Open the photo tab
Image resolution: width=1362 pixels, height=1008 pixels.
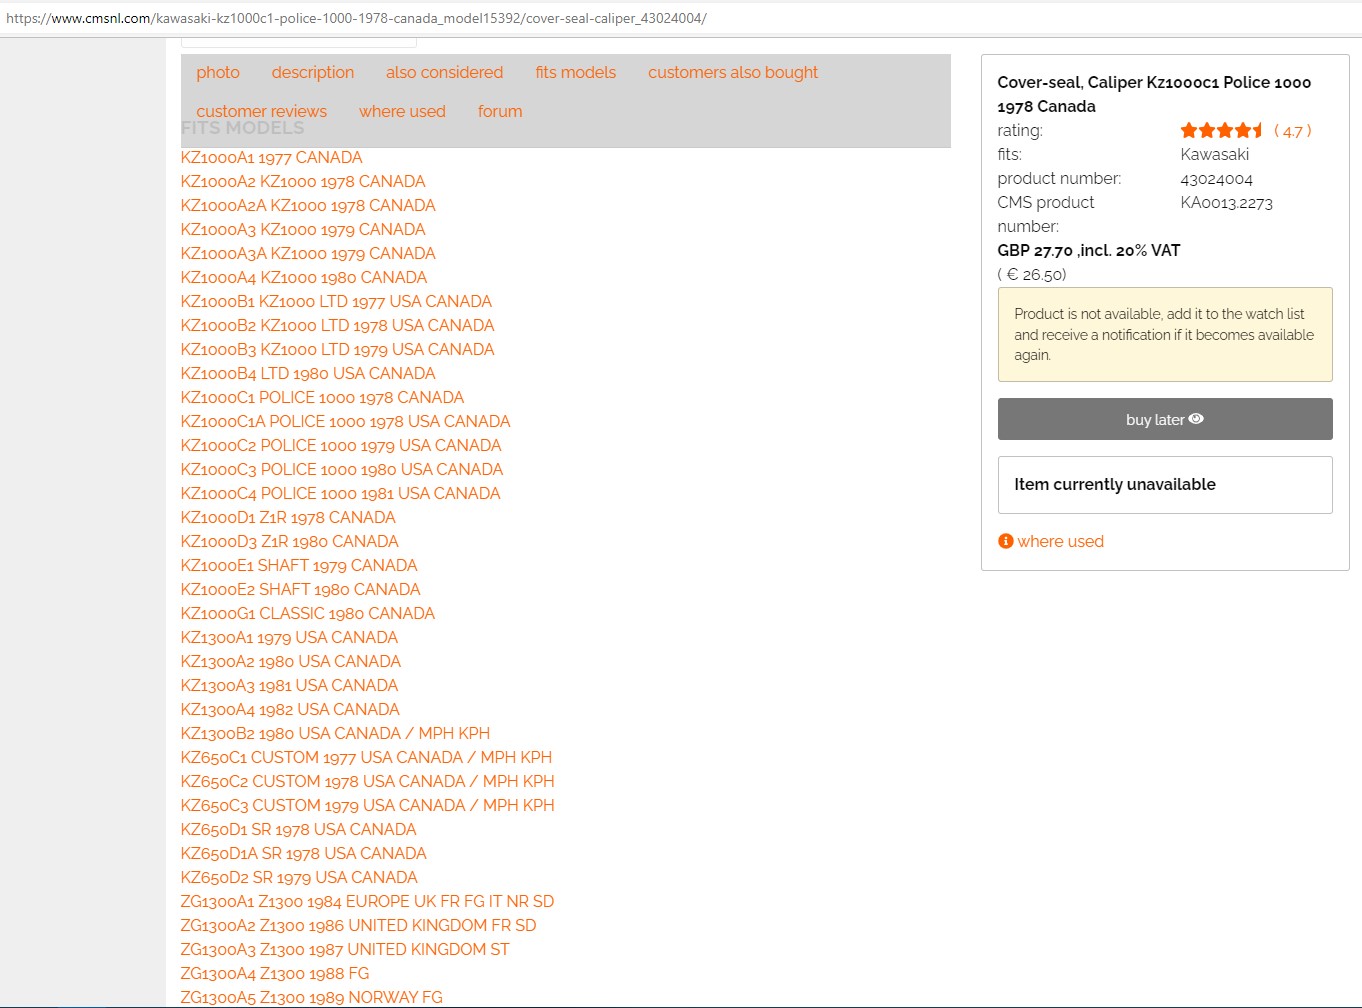(218, 72)
